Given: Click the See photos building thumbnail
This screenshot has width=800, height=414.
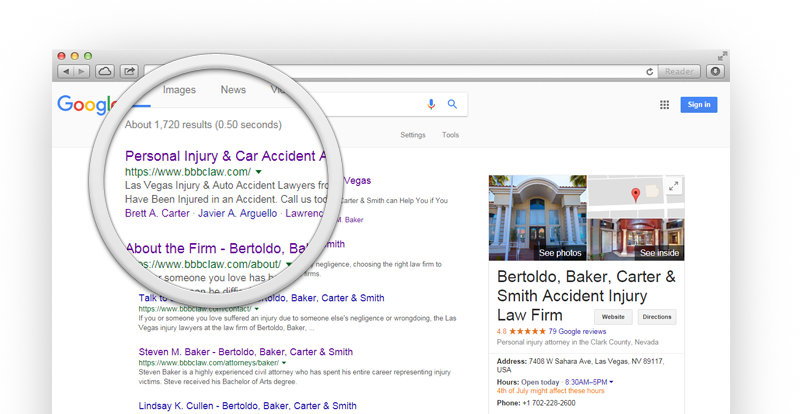Looking at the screenshot, I should 538,218.
